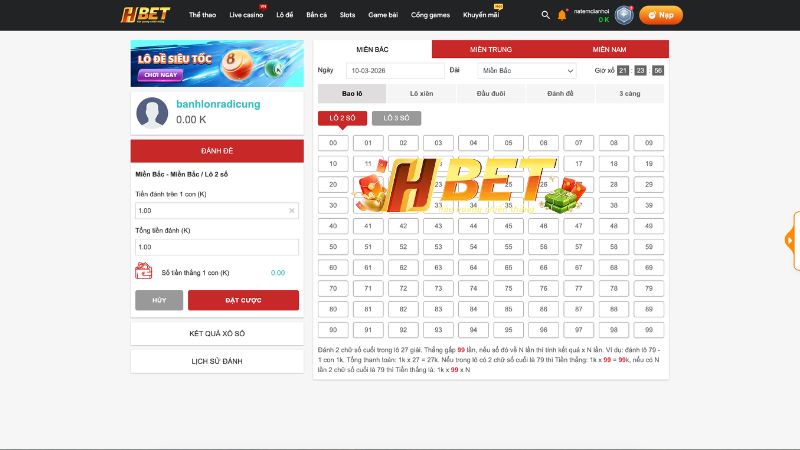Switch to Bao lô bet type
This screenshot has width=800, height=450.
(352, 93)
